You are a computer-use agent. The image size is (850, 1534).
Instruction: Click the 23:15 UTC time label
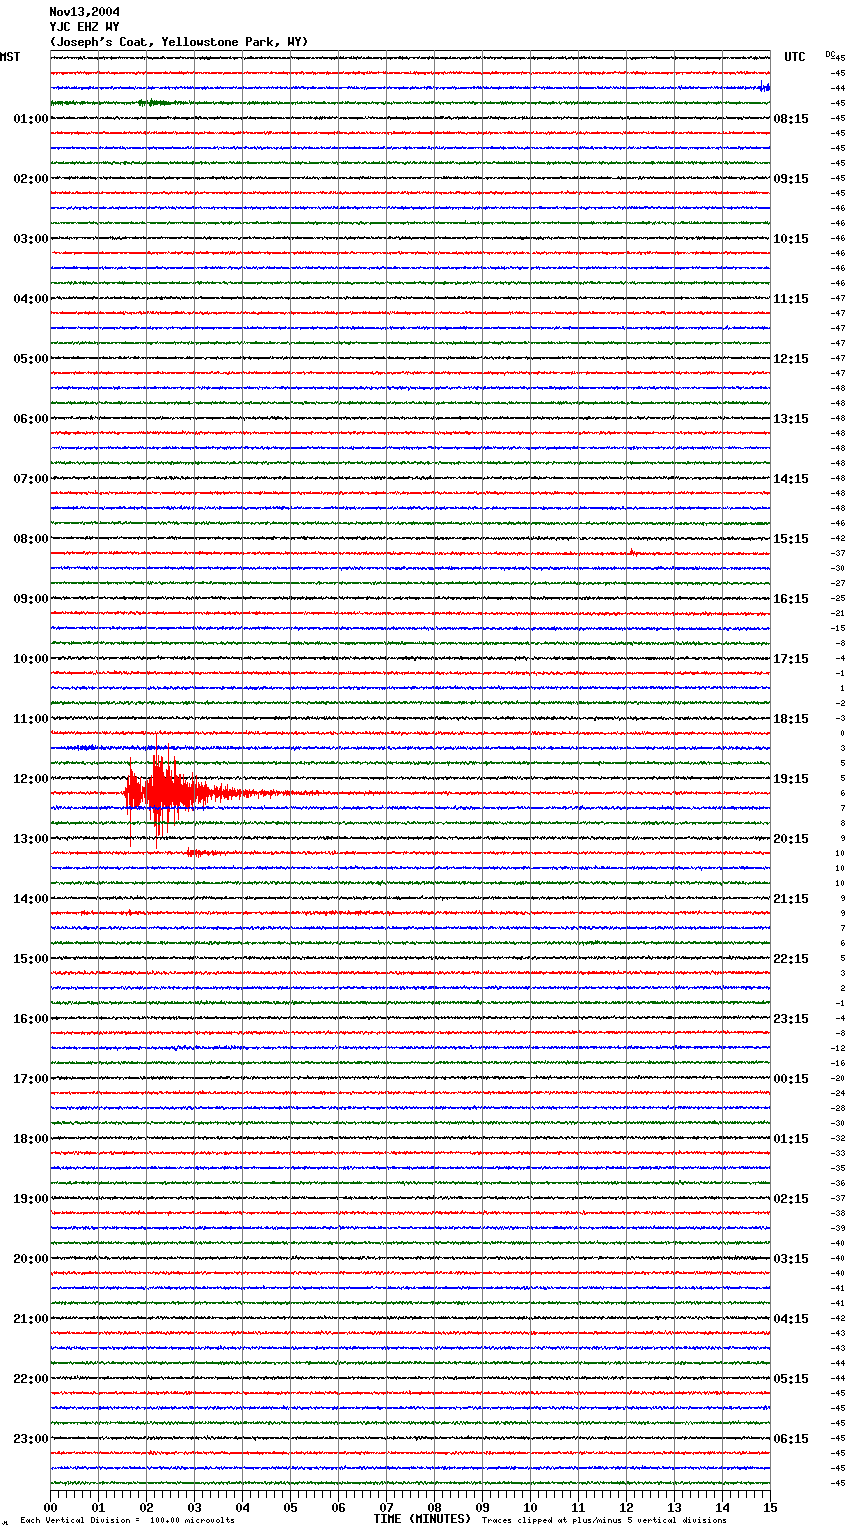791,1019
